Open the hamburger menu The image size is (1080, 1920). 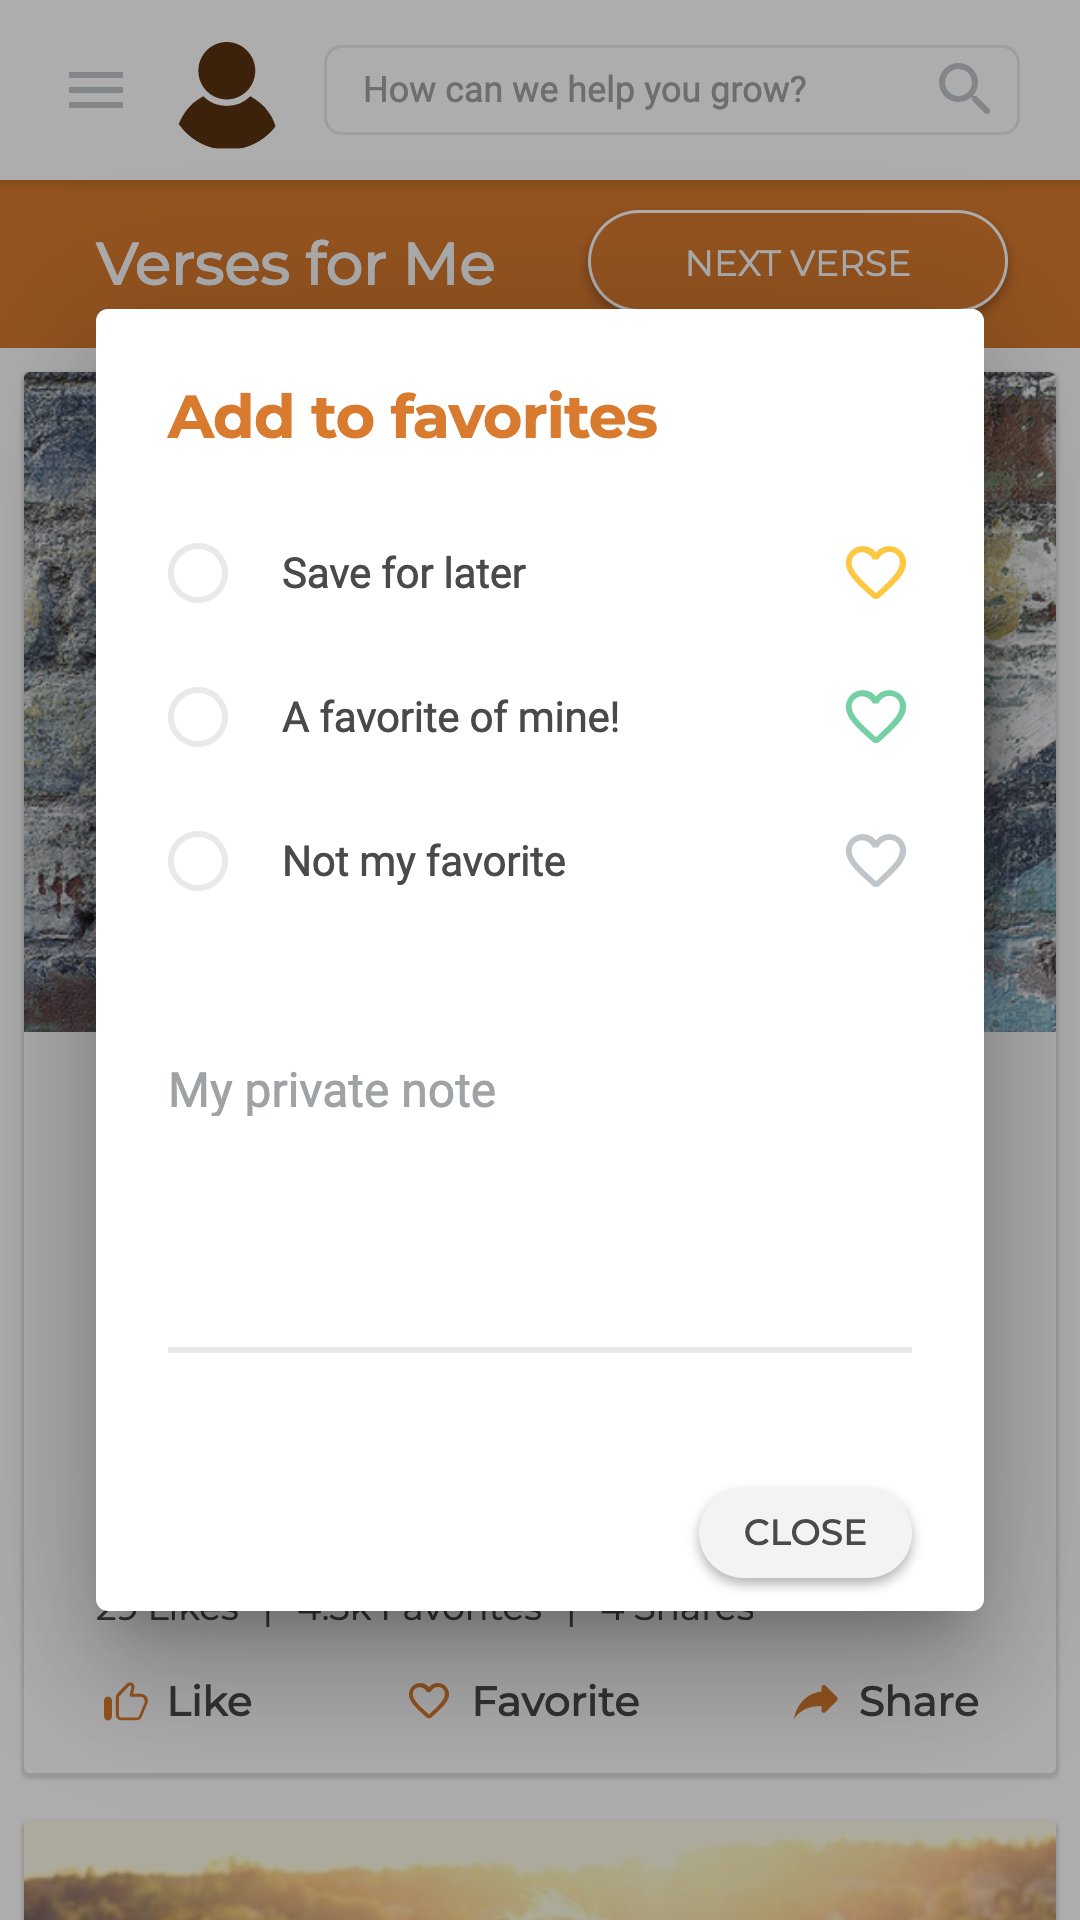pos(96,90)
